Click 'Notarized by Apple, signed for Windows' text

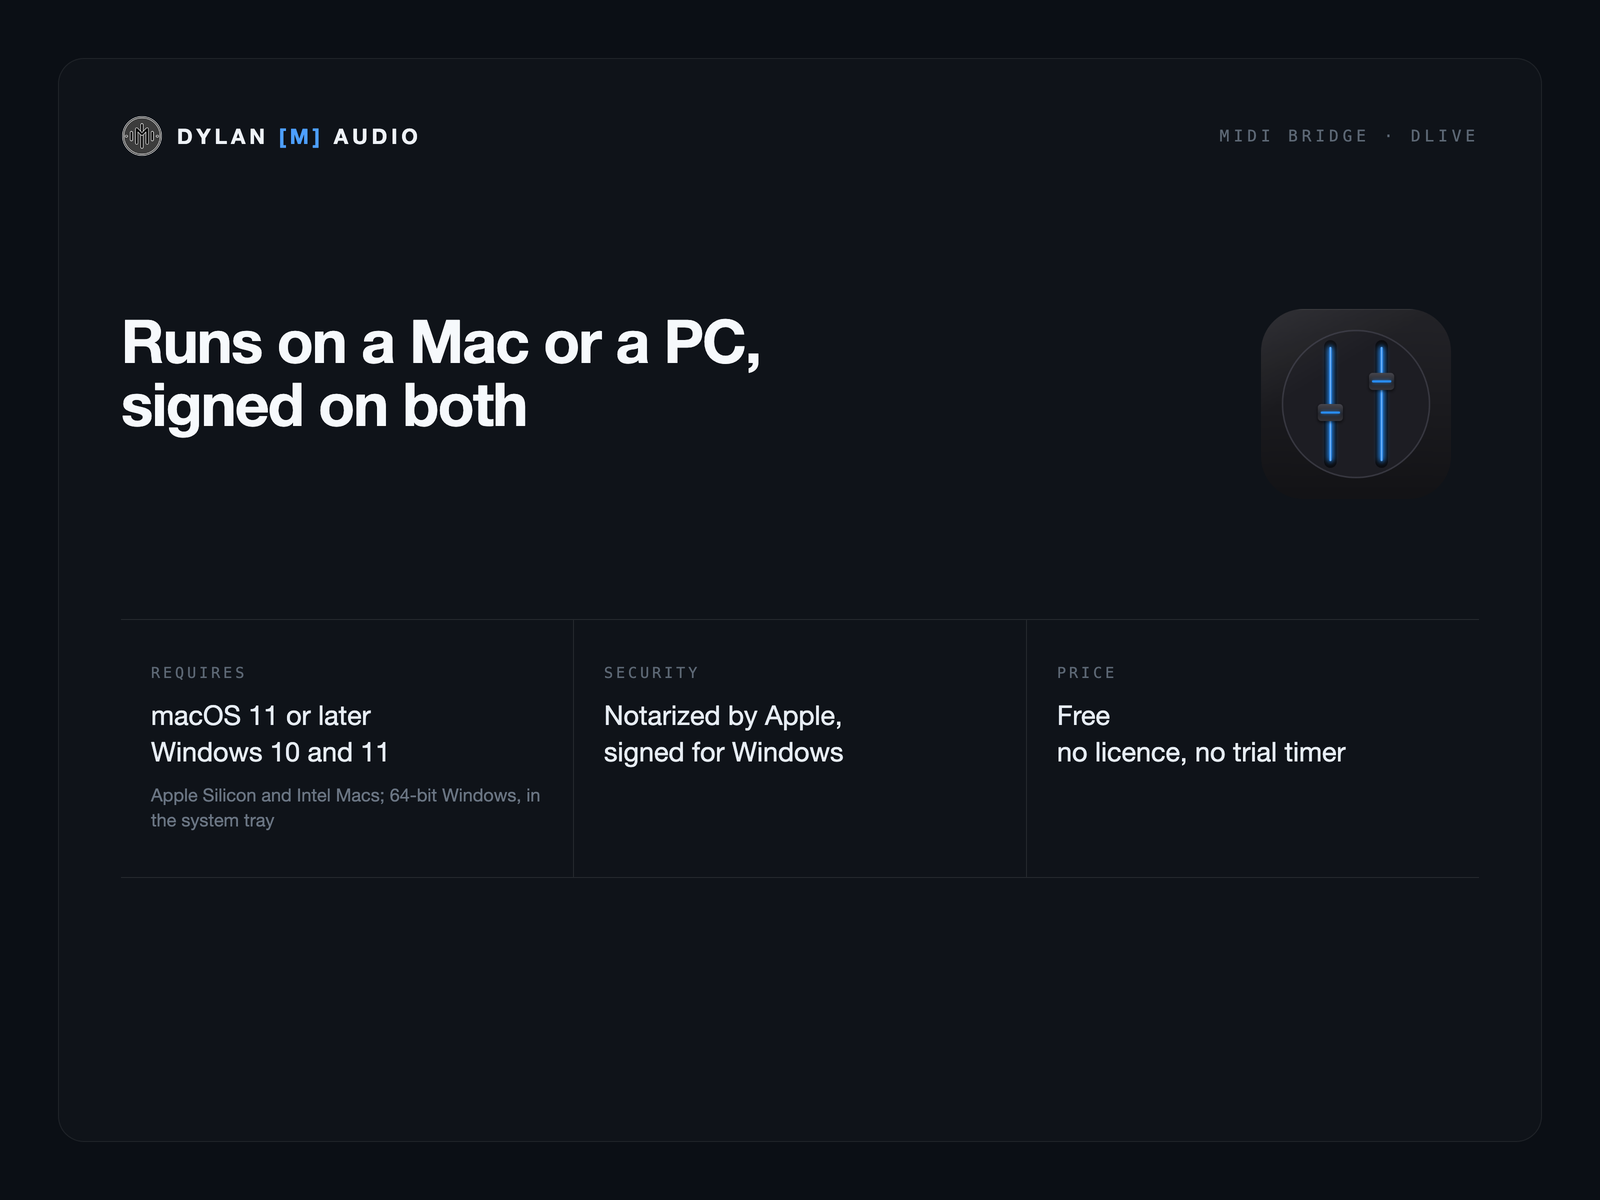[724, 734]
